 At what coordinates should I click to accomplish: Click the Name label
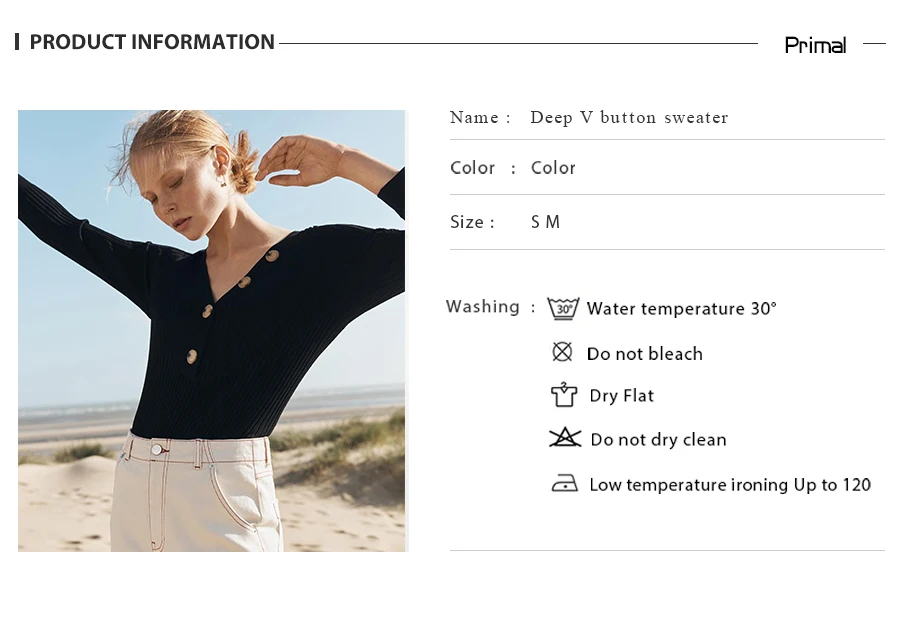click(x=474, y=118)
